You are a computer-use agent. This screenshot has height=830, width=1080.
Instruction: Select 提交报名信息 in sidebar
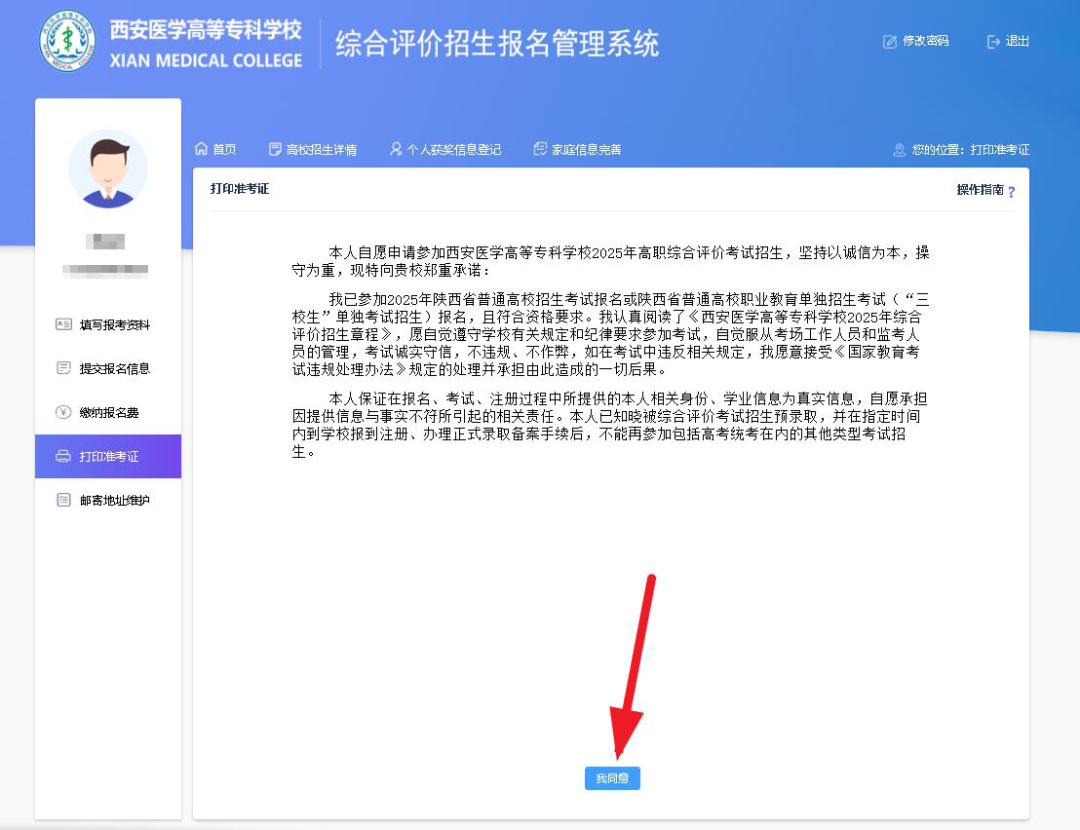[114, 369]
